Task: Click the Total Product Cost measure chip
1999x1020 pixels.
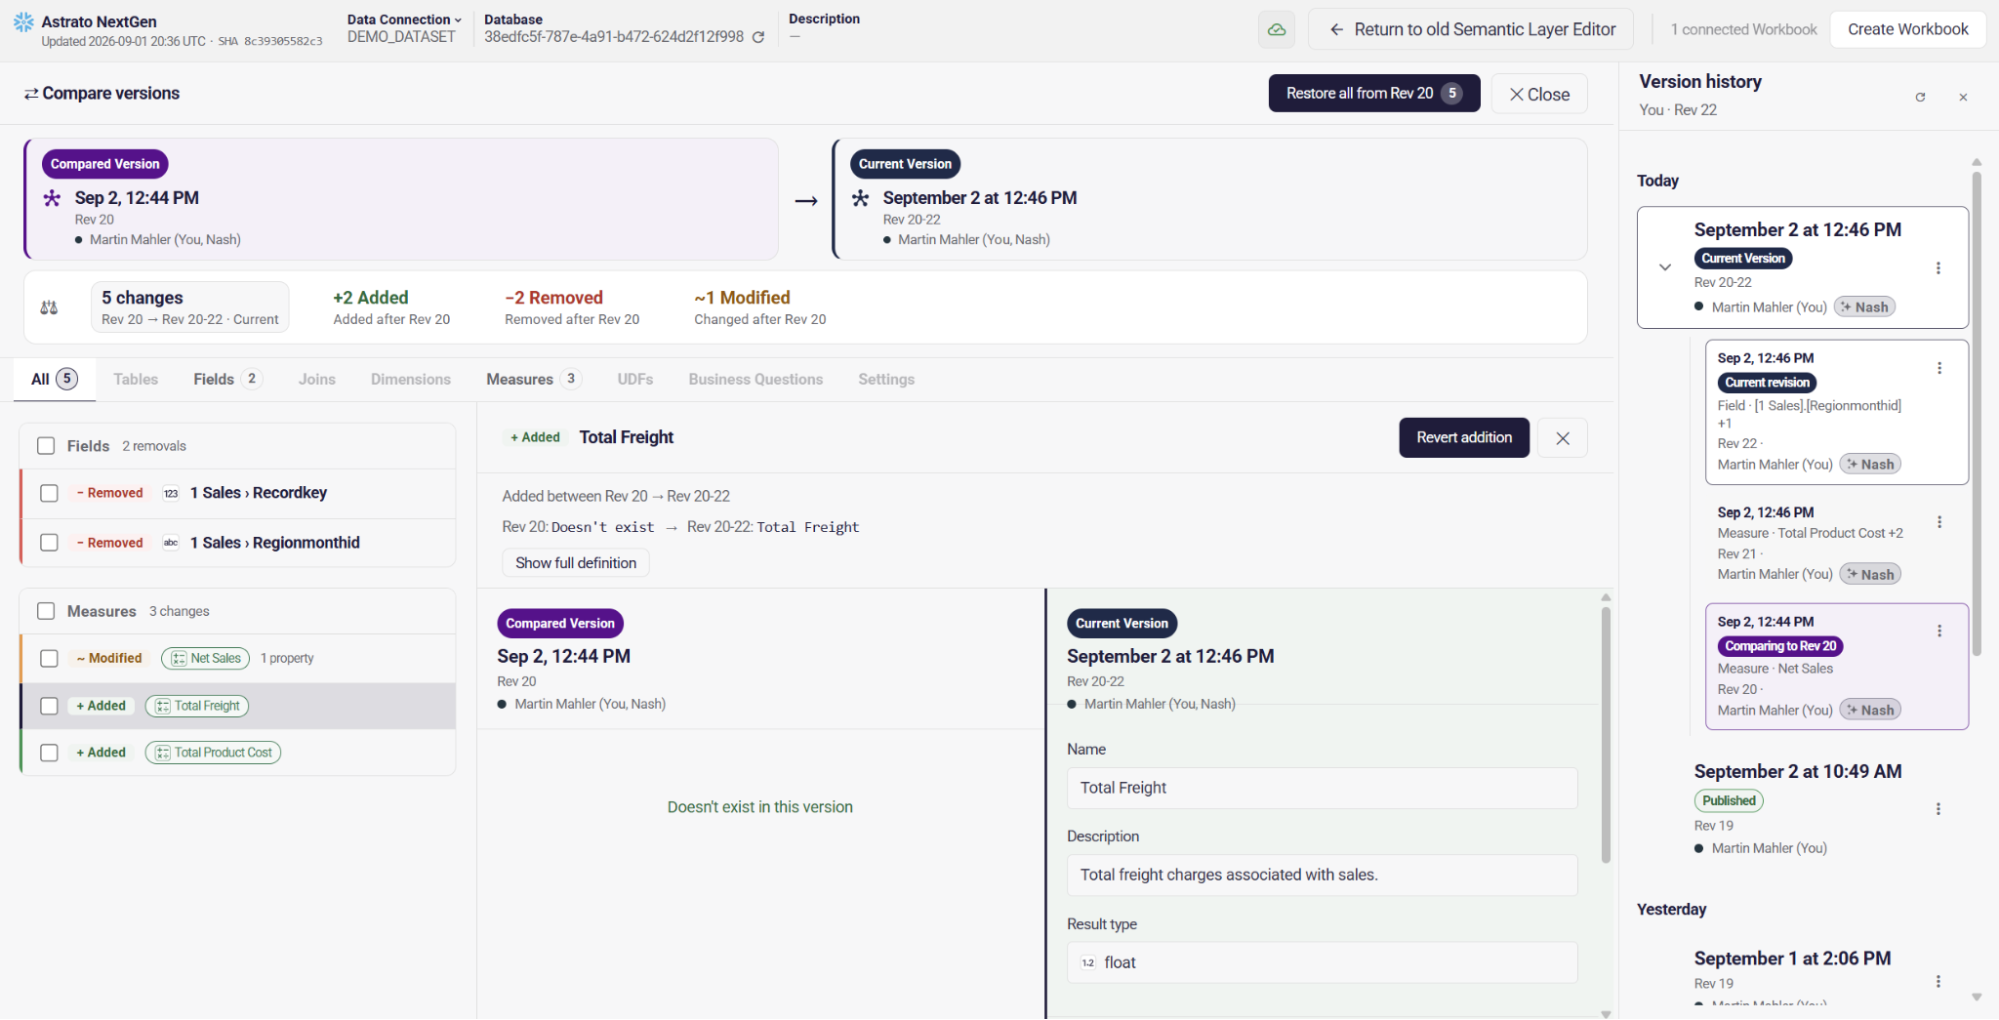Action: tap(213, 753)
